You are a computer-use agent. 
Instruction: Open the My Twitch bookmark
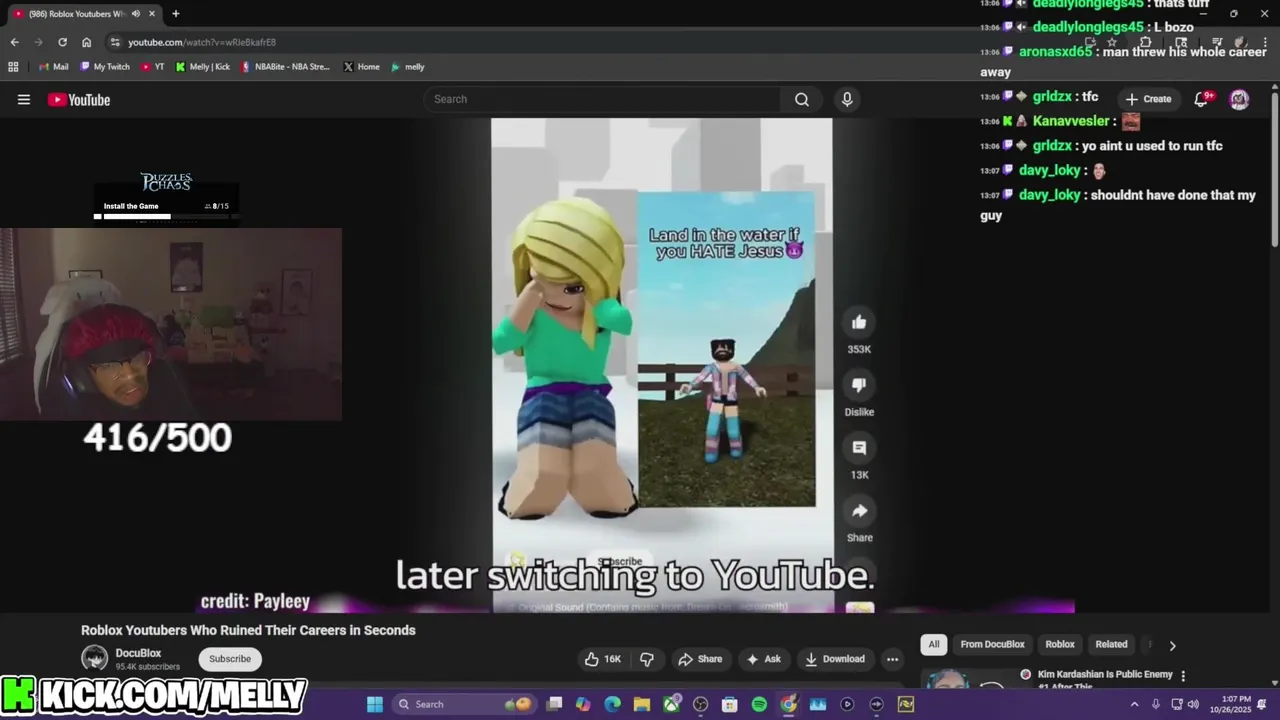[104, 67]
